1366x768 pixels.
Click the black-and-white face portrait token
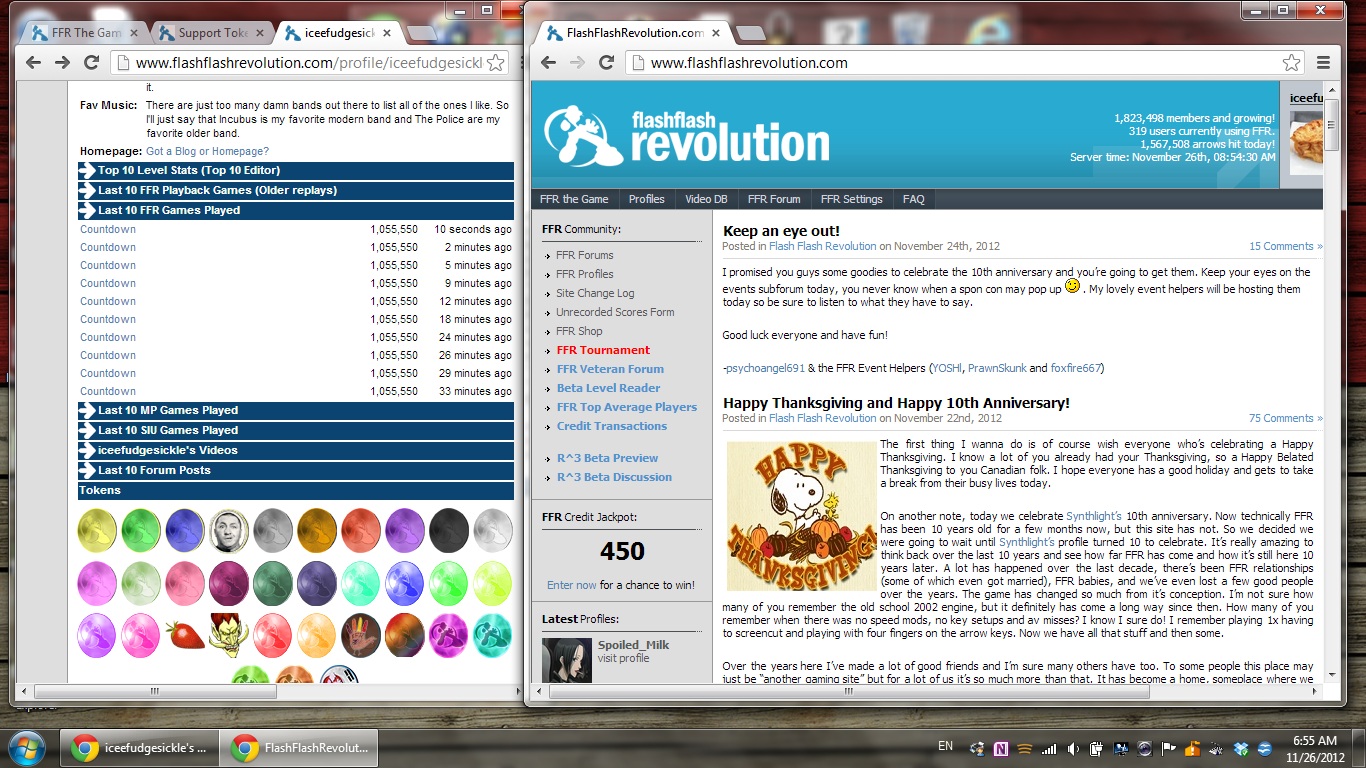coord(229,529)
